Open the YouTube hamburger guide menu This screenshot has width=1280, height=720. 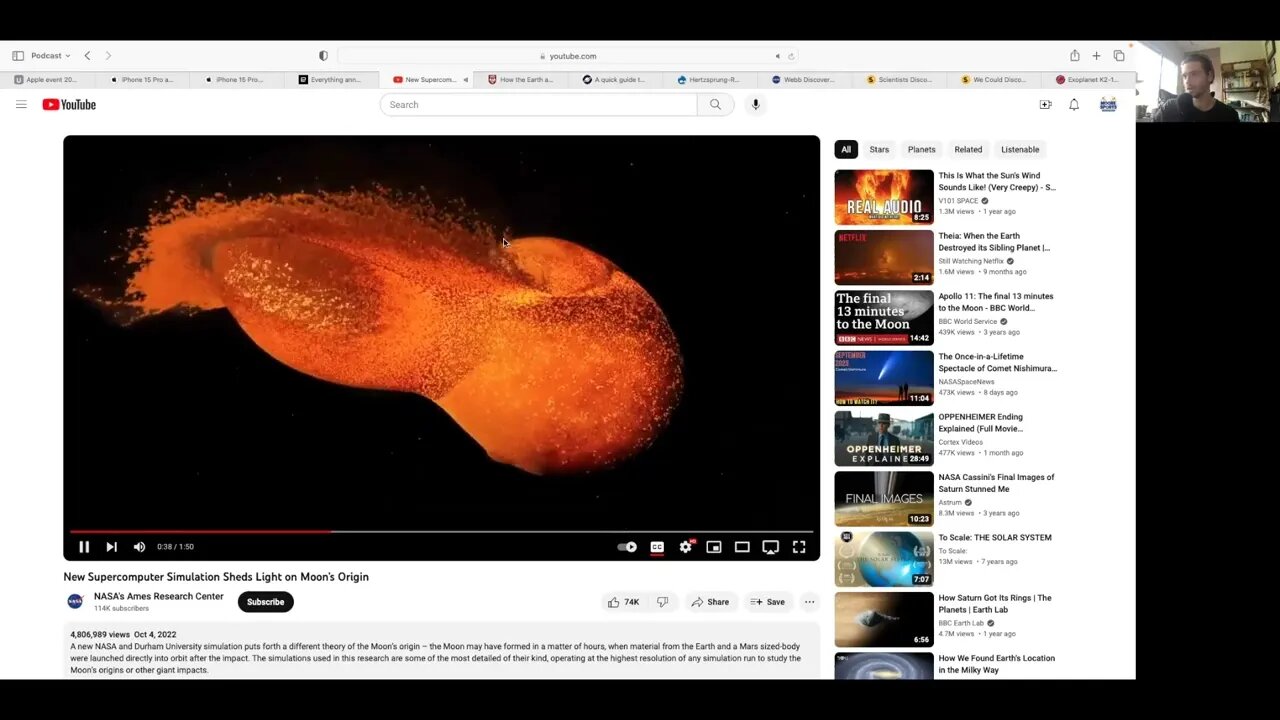[21, 104]
